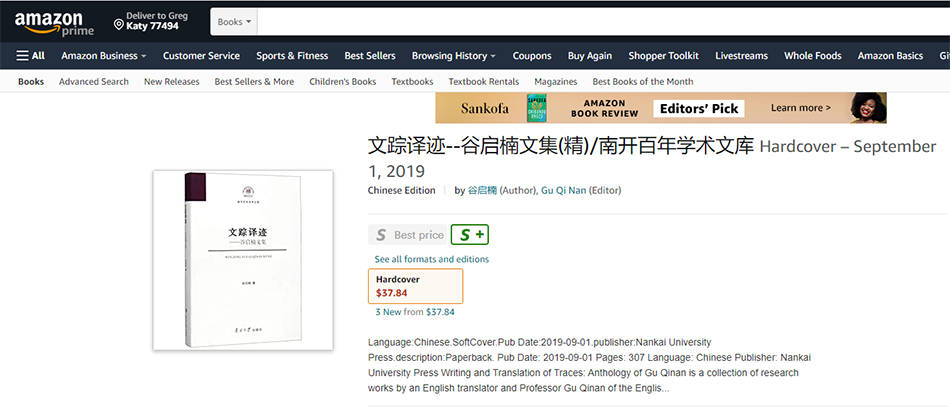Click the grey S Best price badge
The image size is (950, 408).
pos(407,235)
